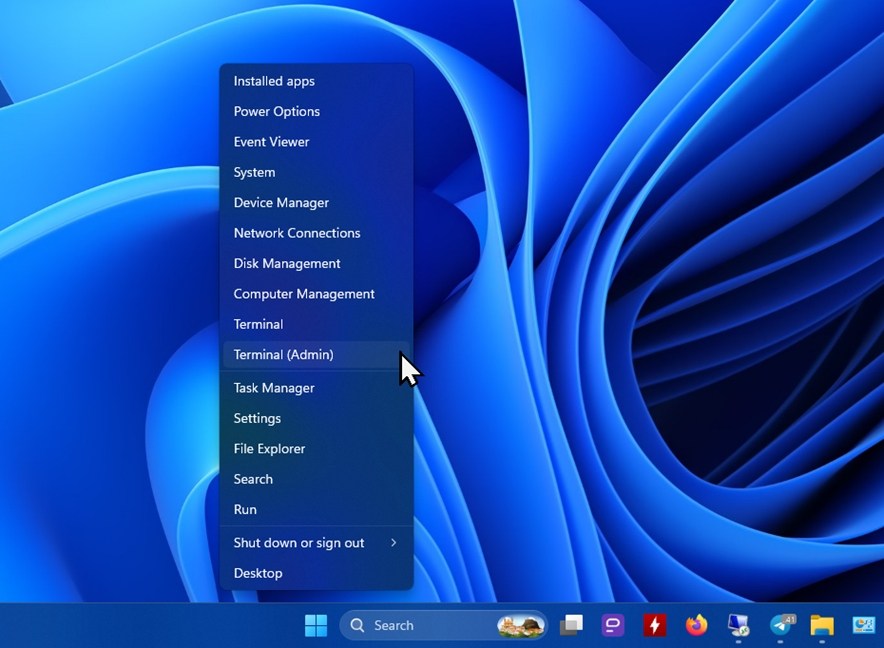Open the Run dialog entry
The width and height of the screenshot is (884, 648).
pos(316,510)
